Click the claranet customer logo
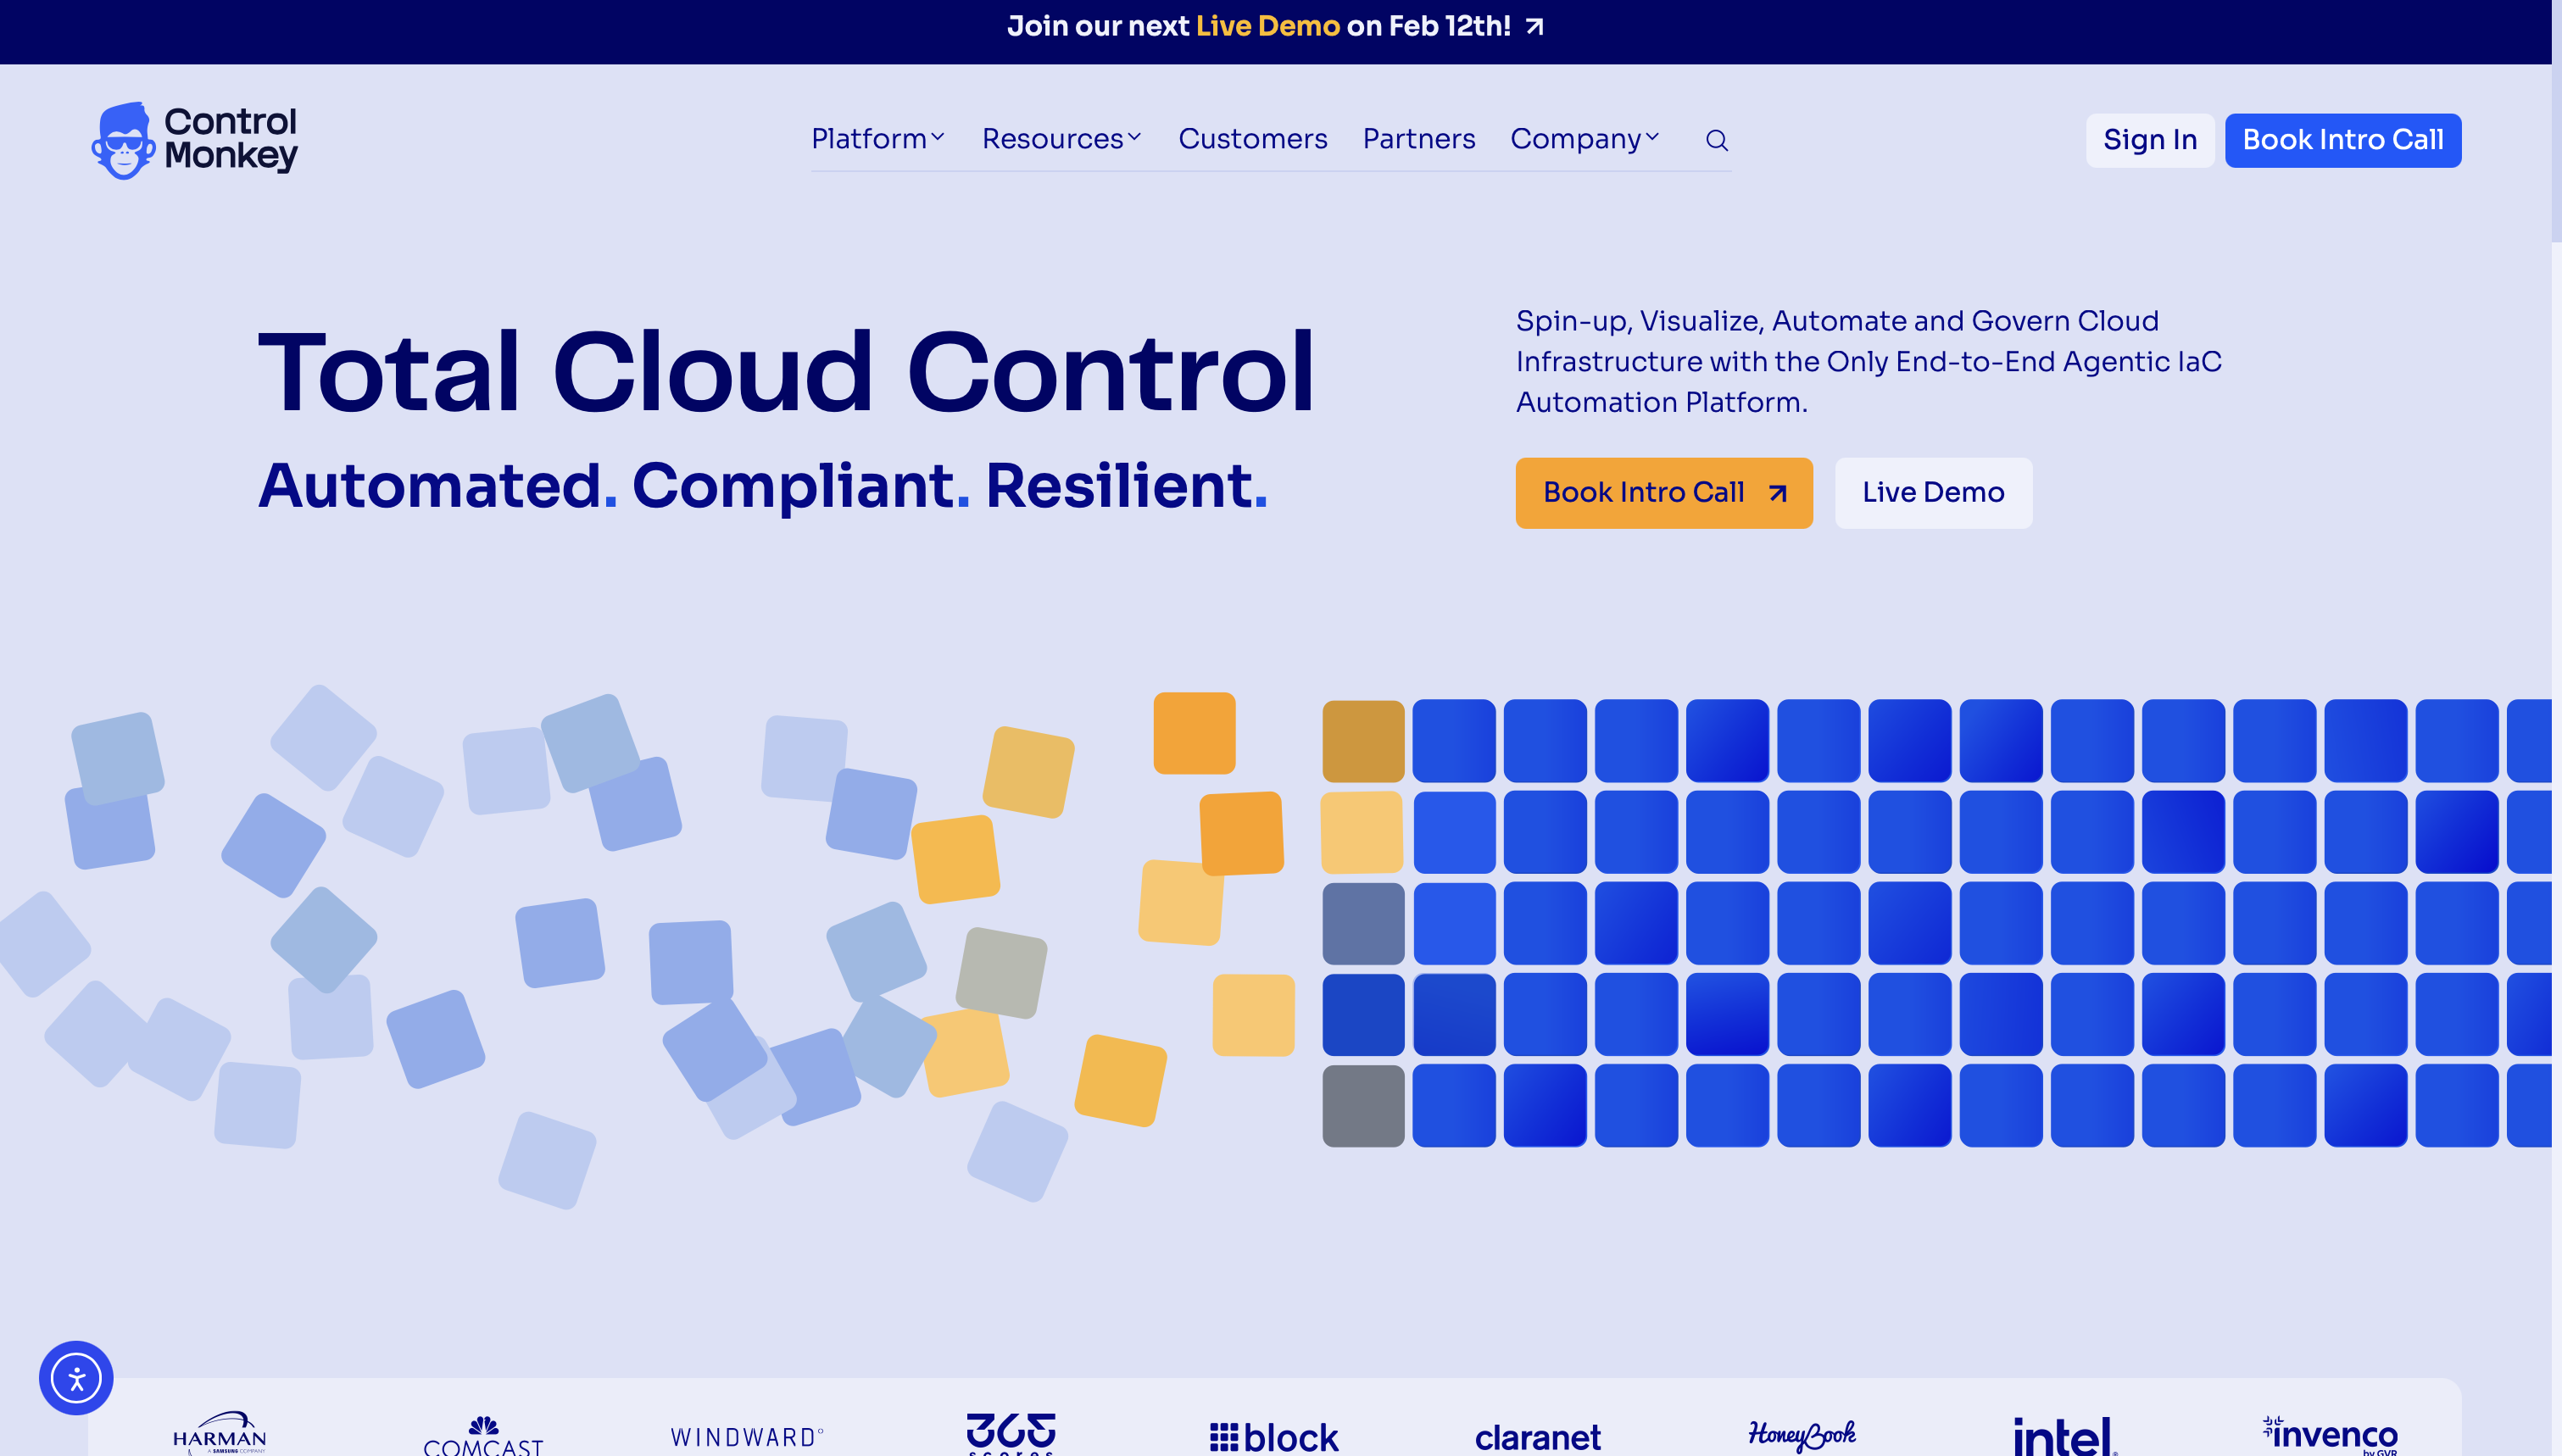 (1537, 1437)
